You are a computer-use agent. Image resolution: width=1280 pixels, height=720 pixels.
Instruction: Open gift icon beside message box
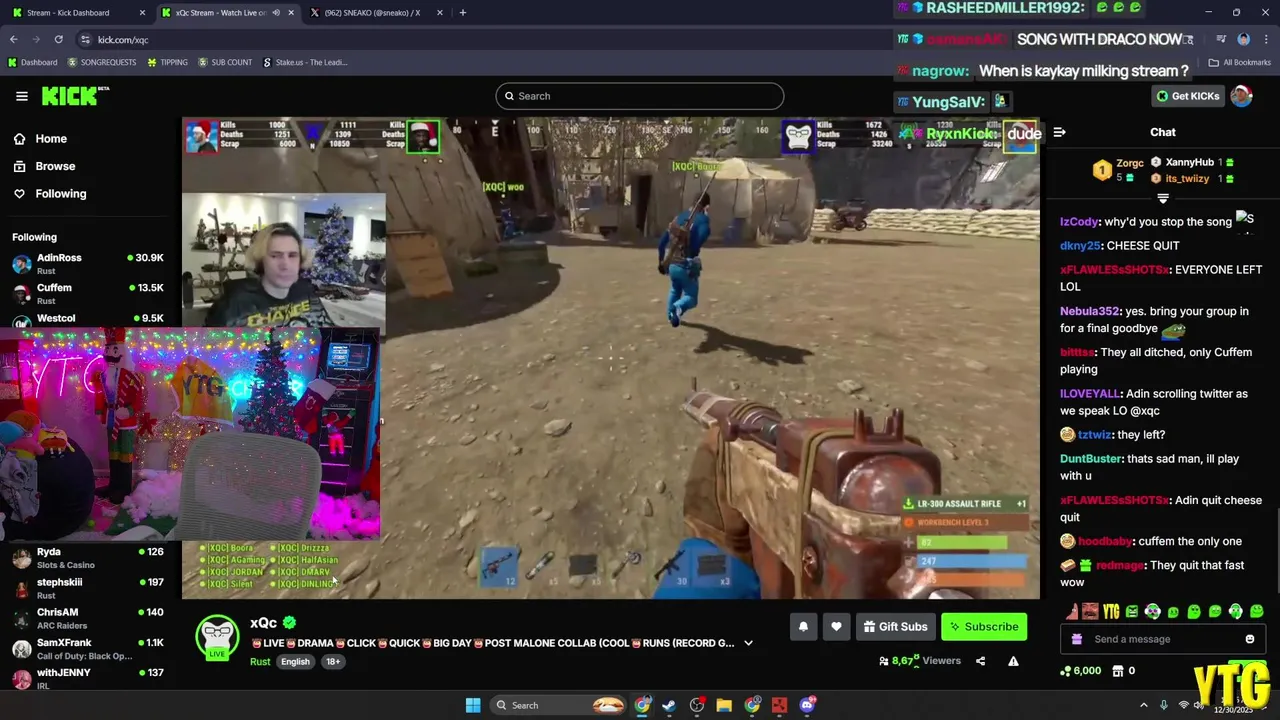[x=1076, y=639]
